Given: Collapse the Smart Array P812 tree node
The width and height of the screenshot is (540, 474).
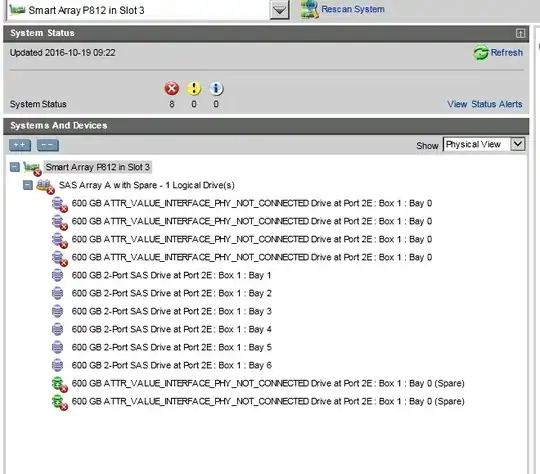Looking at the screenshot, I should (15, 167).
